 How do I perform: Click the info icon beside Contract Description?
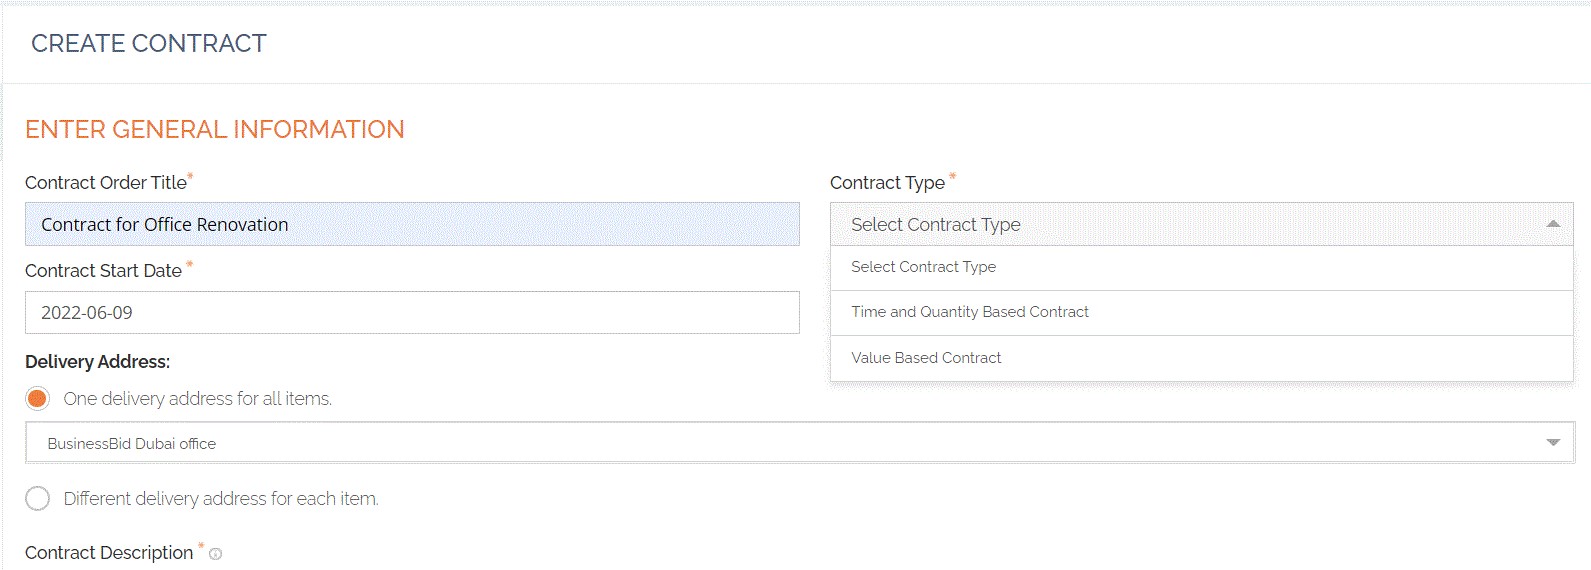(215, 554)
